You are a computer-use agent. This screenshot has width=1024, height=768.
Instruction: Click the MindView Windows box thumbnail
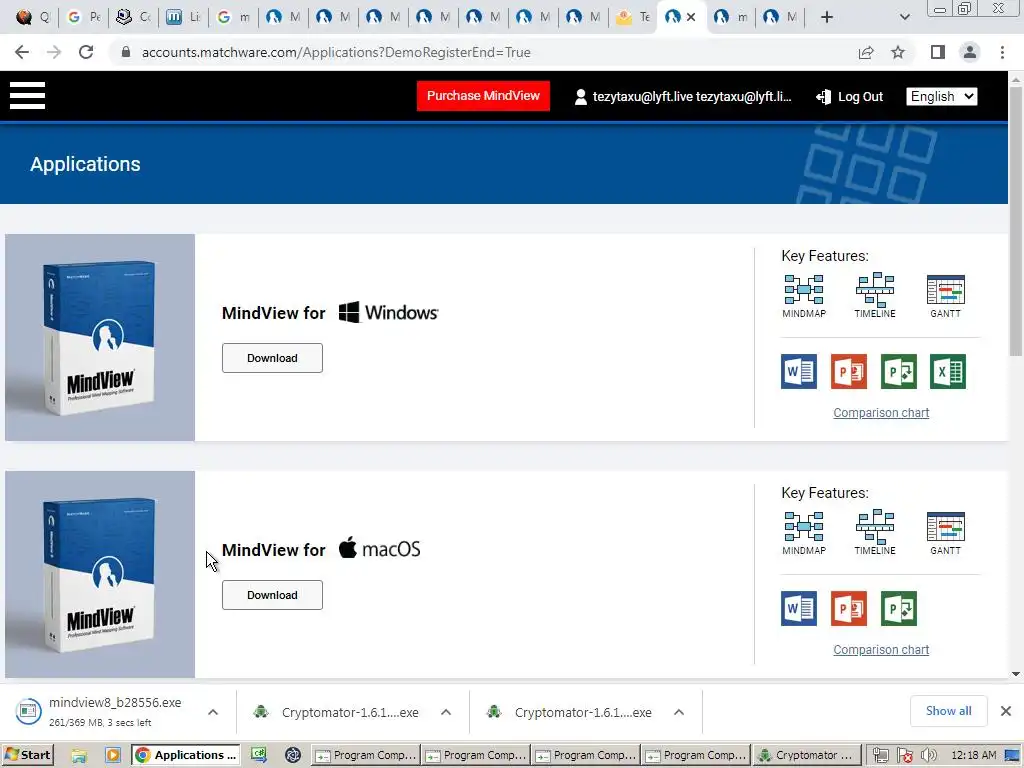click(x=100, y=338)
